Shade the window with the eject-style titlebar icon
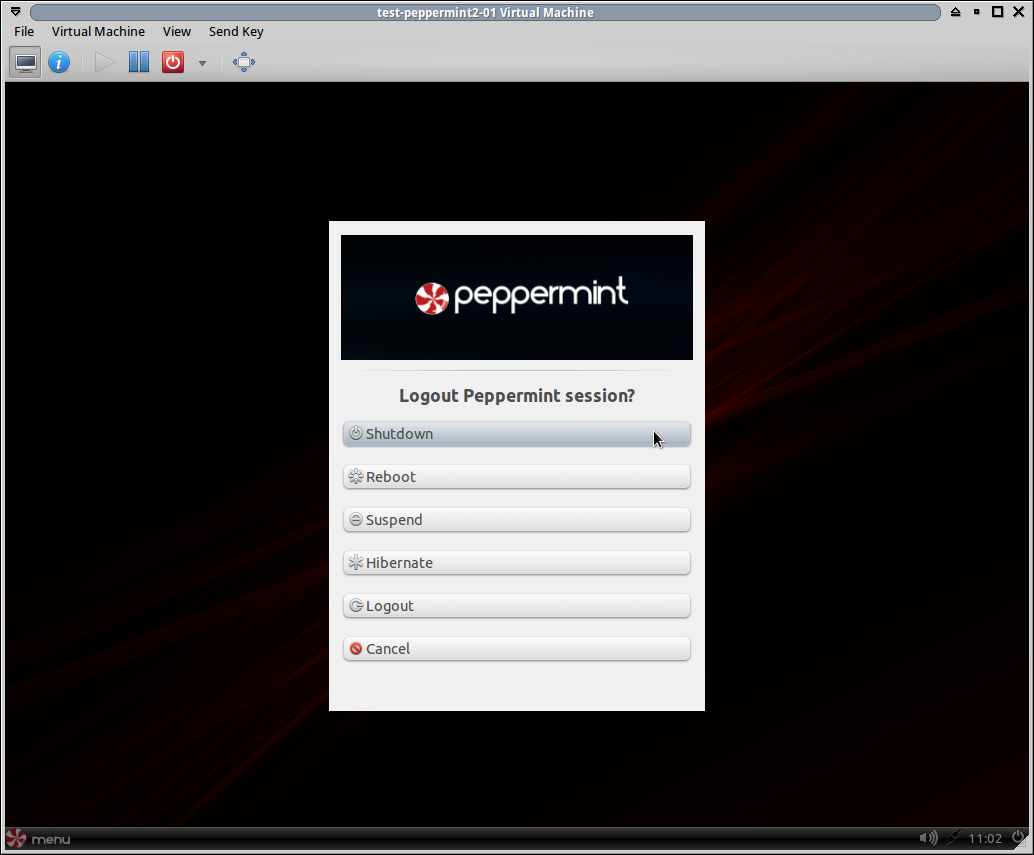The height and width of the screenshot is (855, 1034). pos(956,12)
